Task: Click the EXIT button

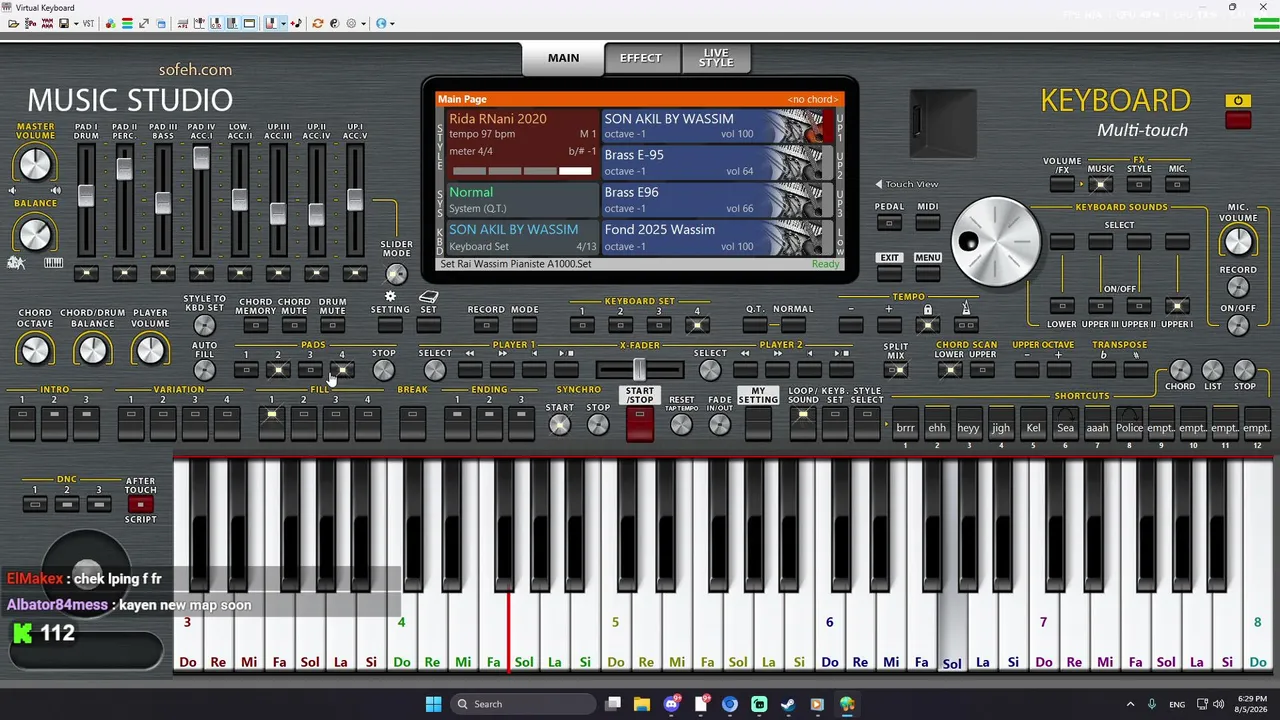Action: [x=889, y=274]
